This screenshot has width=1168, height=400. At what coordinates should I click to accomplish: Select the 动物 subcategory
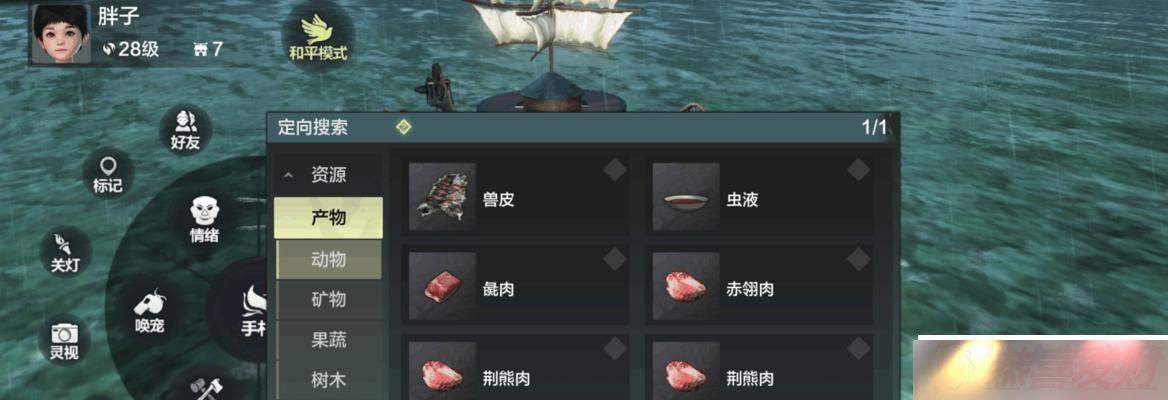[x=328, y=259]
